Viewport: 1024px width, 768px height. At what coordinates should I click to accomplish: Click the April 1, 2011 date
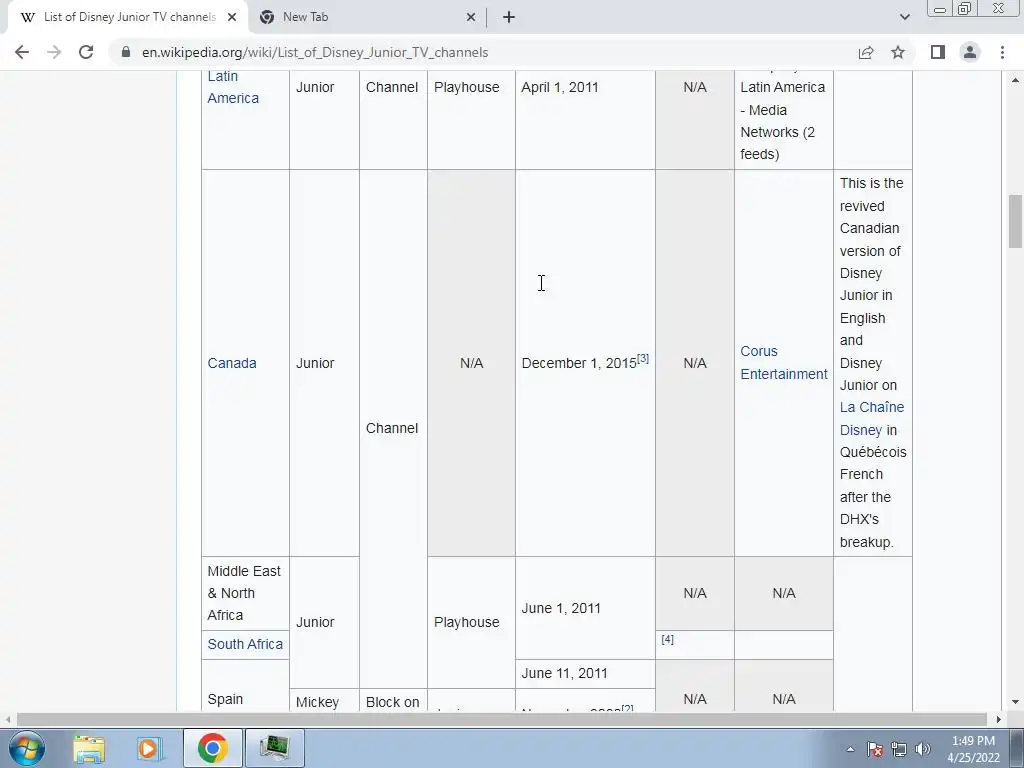[x=560, y=88]
